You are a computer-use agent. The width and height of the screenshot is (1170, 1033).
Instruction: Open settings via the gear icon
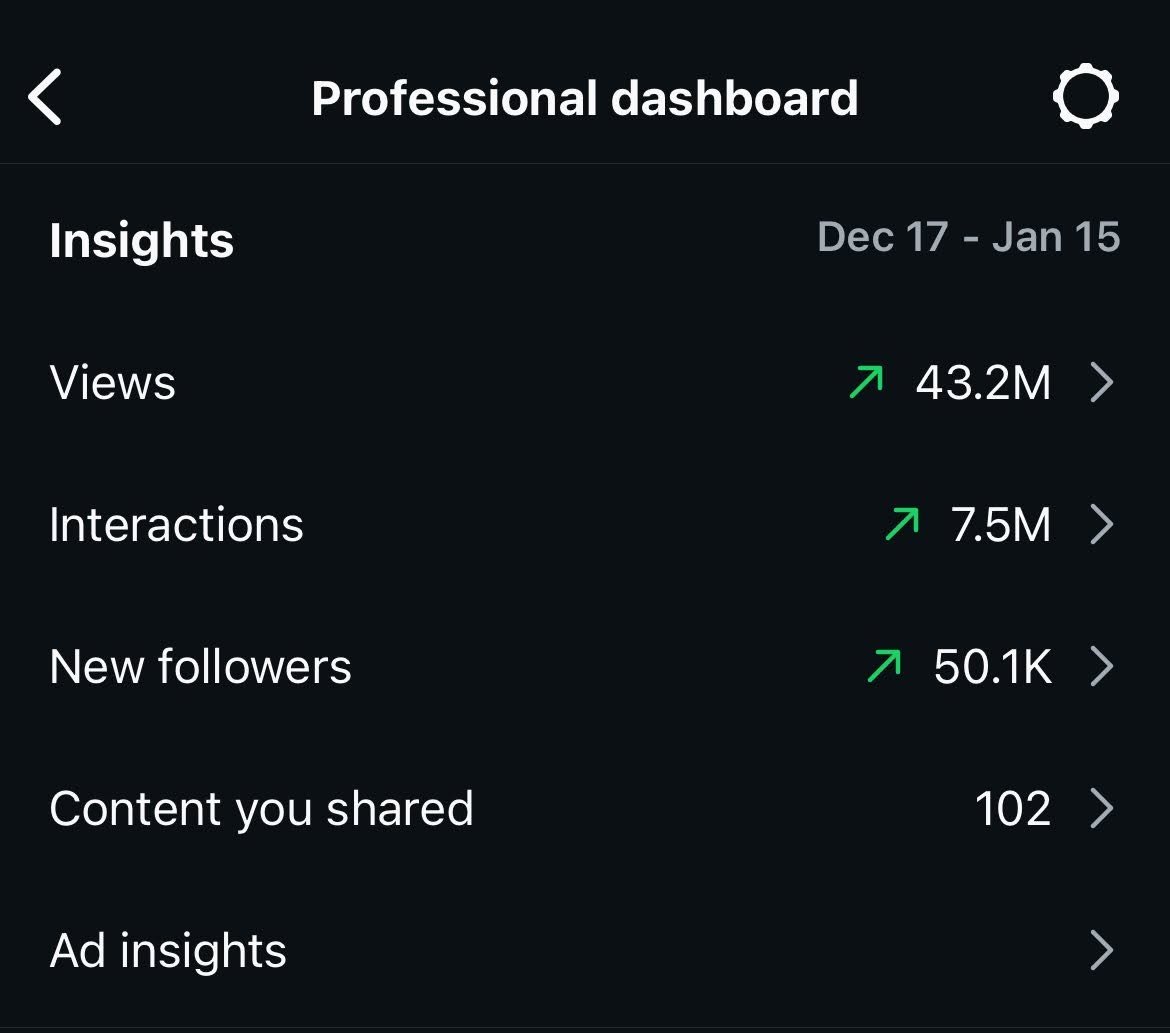pyautogui.click(x=1086, y=96)
